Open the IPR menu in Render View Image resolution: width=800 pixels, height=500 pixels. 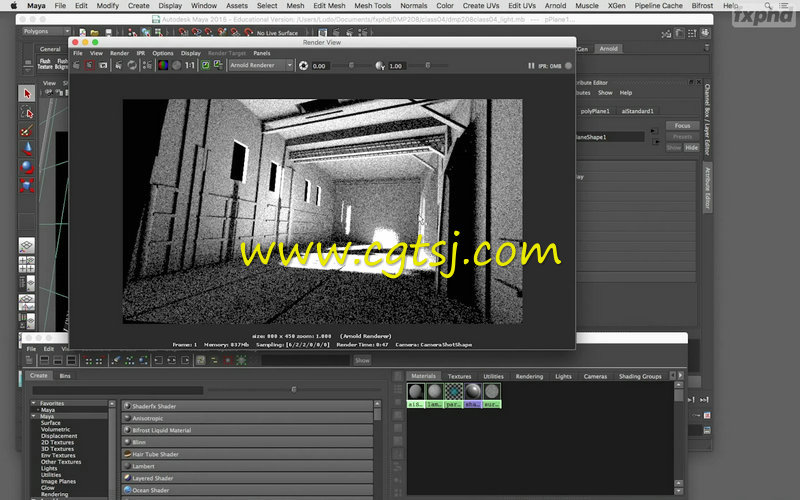coord(141,53)
